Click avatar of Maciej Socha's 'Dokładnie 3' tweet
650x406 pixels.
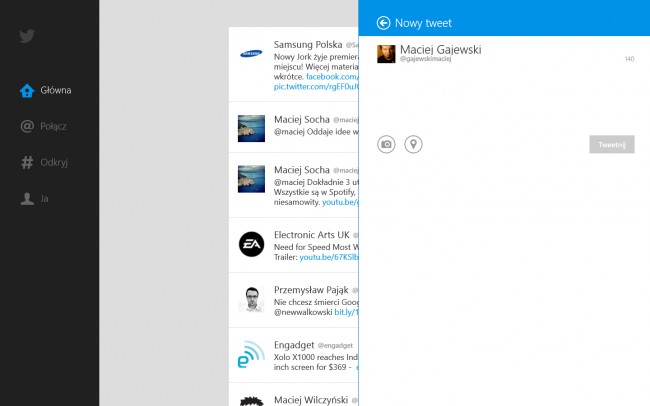(x=251, y=179)
